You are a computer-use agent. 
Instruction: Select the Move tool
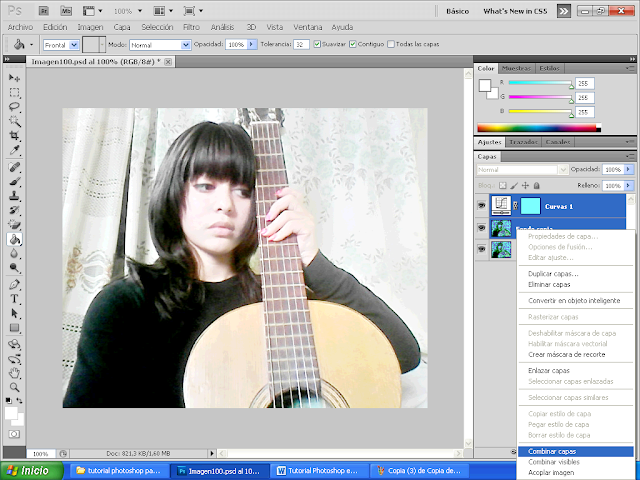(14, 78)
